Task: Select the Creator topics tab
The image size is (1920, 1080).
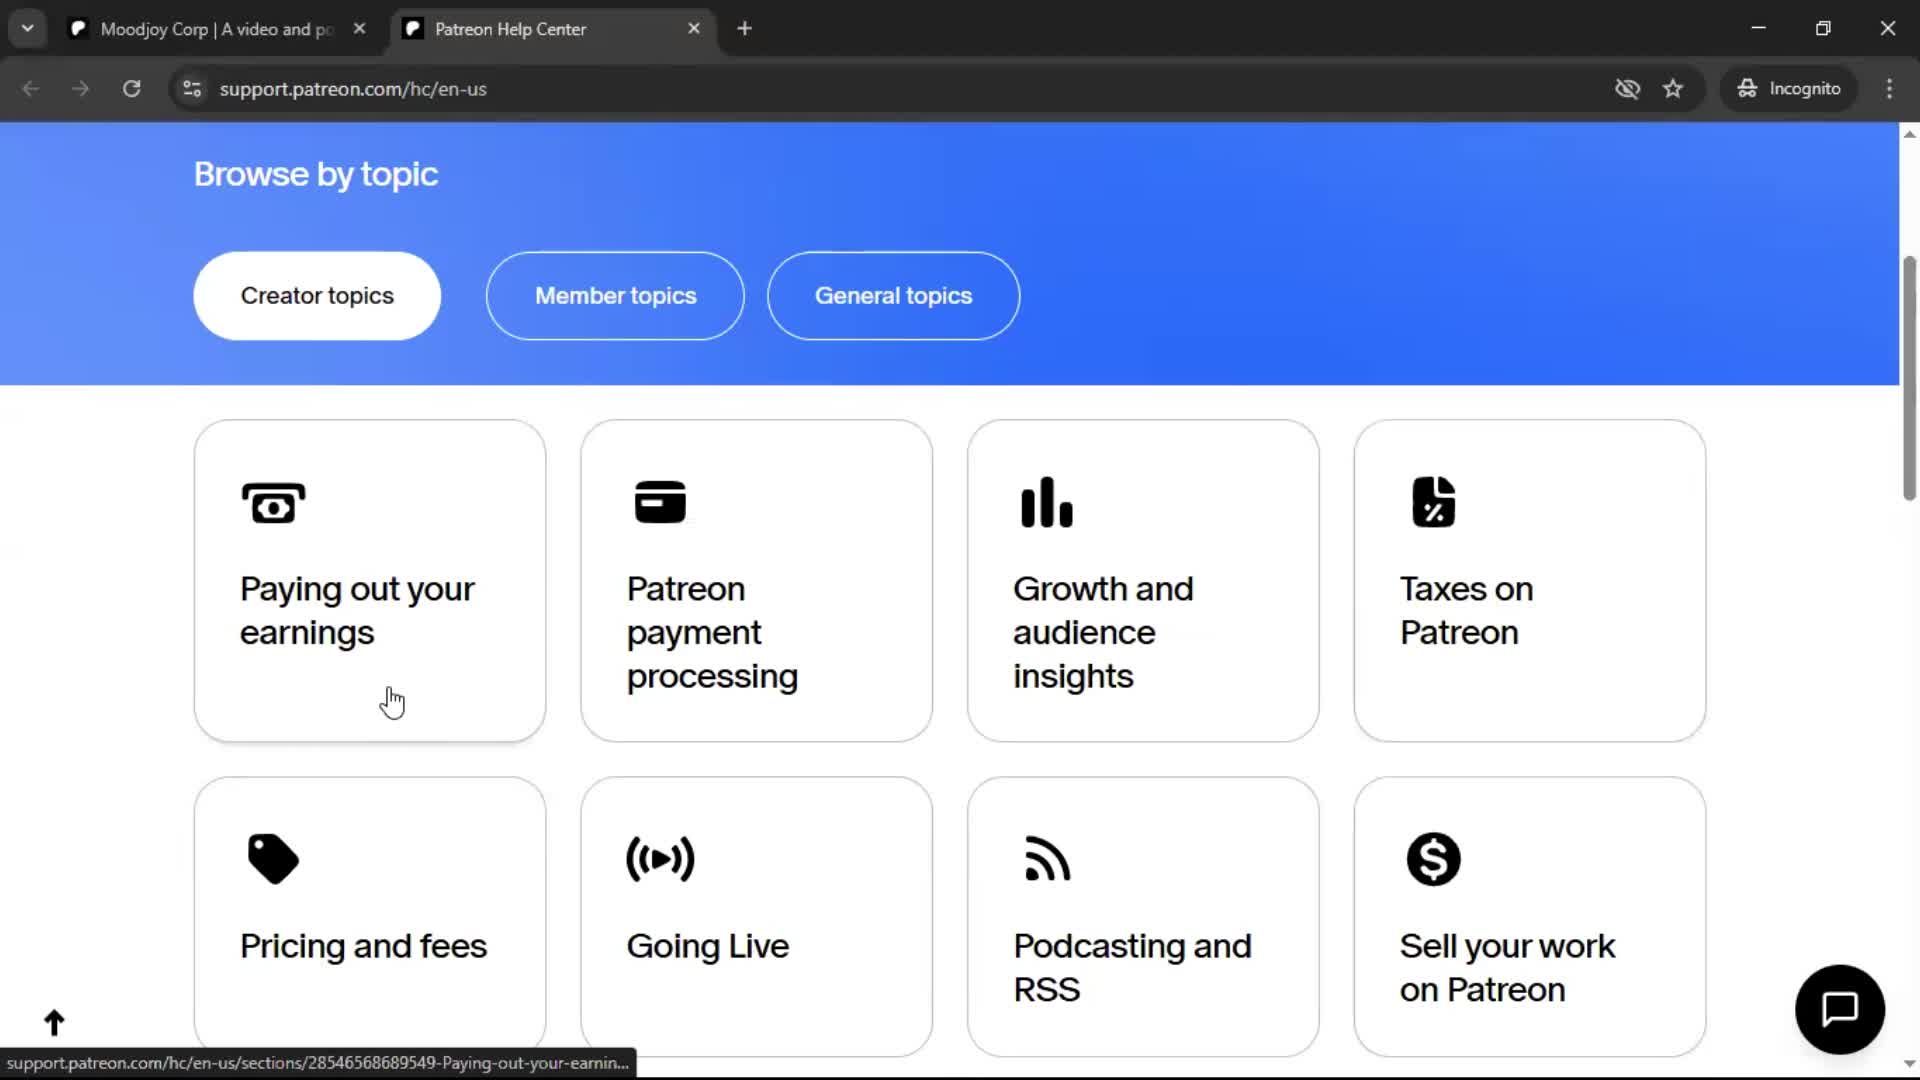Action: 317,296
